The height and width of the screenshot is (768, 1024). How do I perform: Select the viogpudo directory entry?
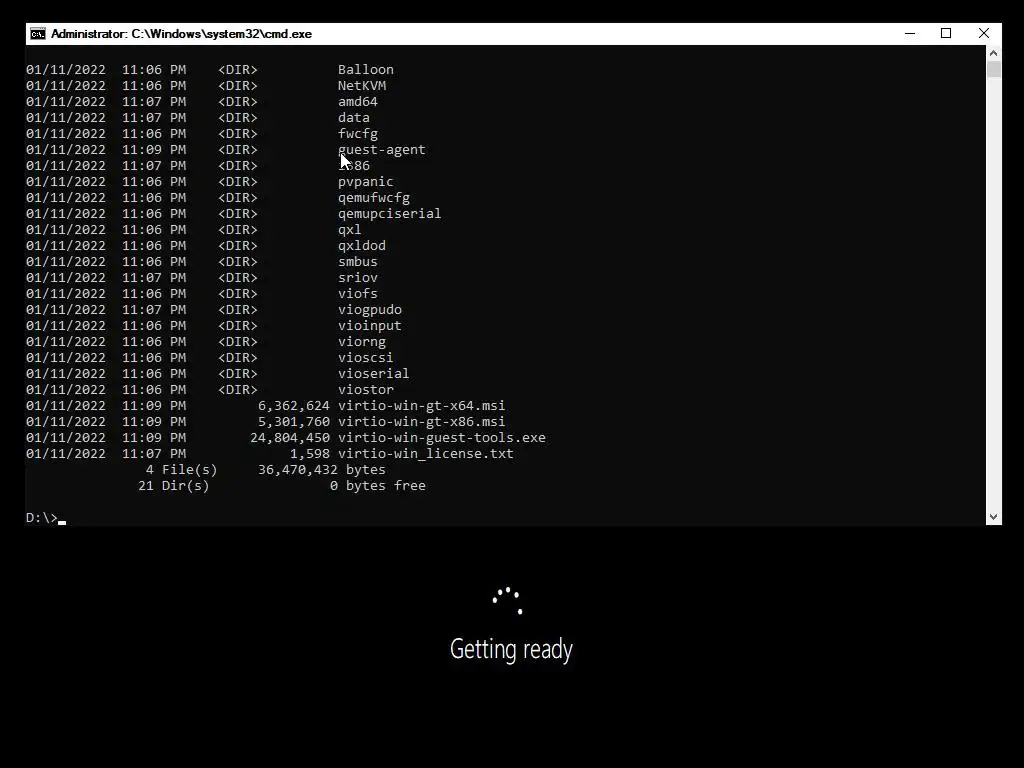pos(370,310)
